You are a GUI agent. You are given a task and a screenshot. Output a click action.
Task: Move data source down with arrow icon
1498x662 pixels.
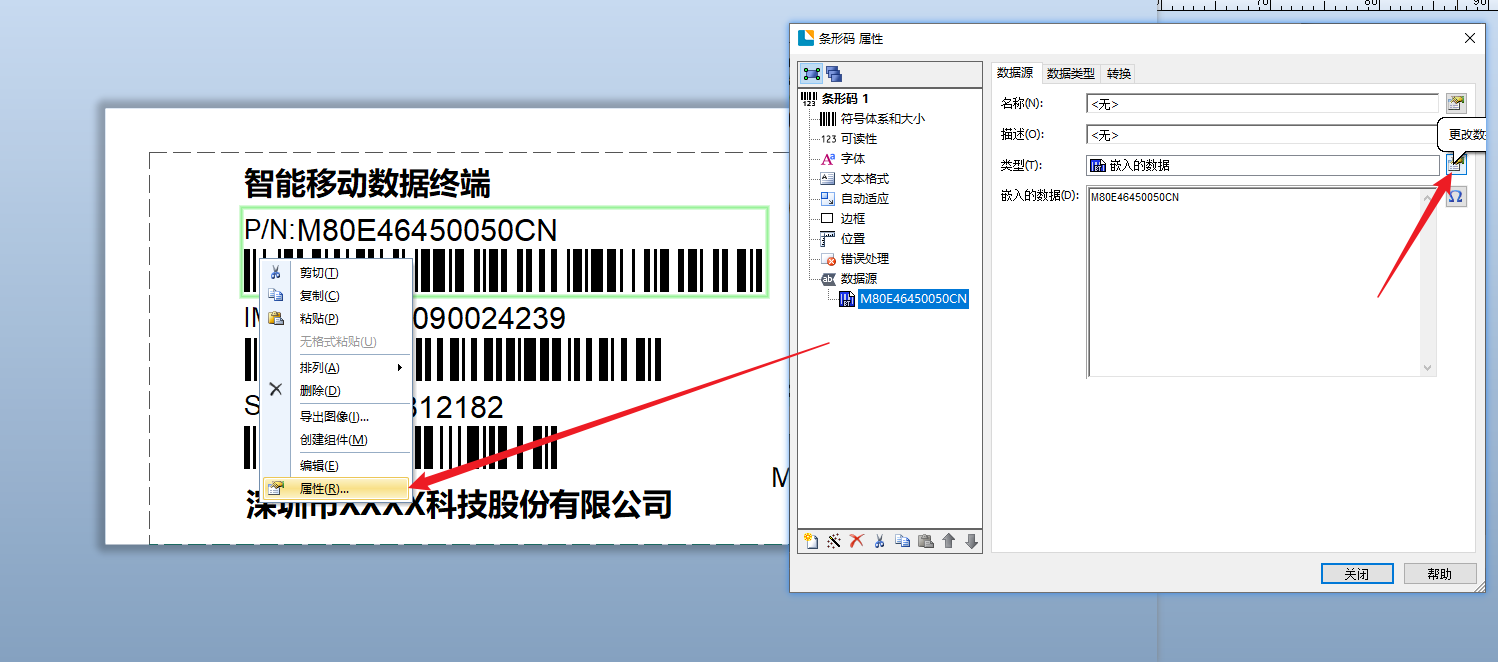[971, 541]
